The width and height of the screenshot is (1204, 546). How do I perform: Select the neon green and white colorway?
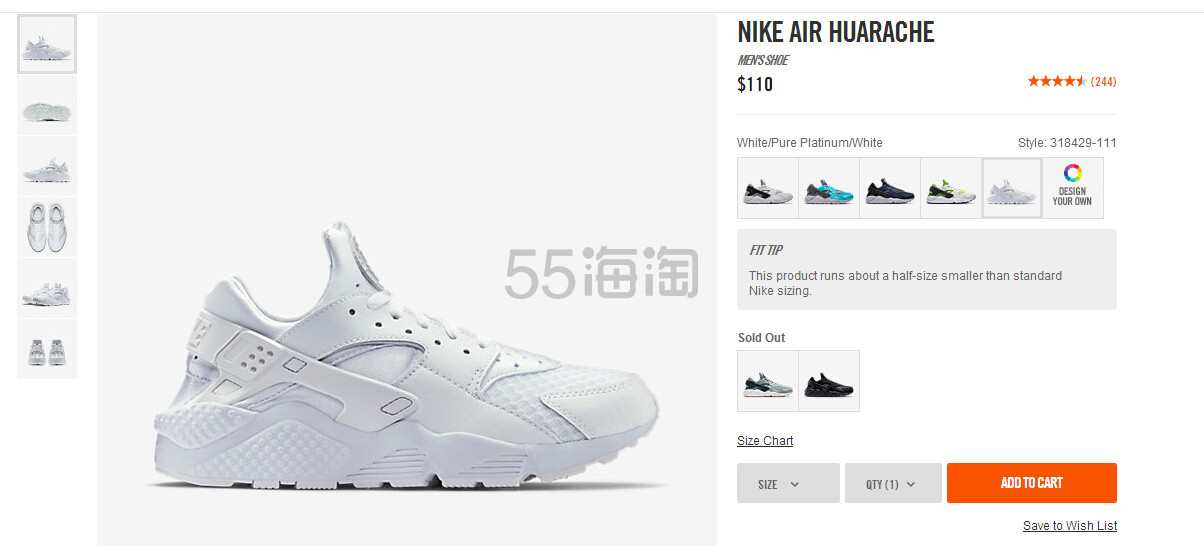pyautogui.click(x=951, y=188)
